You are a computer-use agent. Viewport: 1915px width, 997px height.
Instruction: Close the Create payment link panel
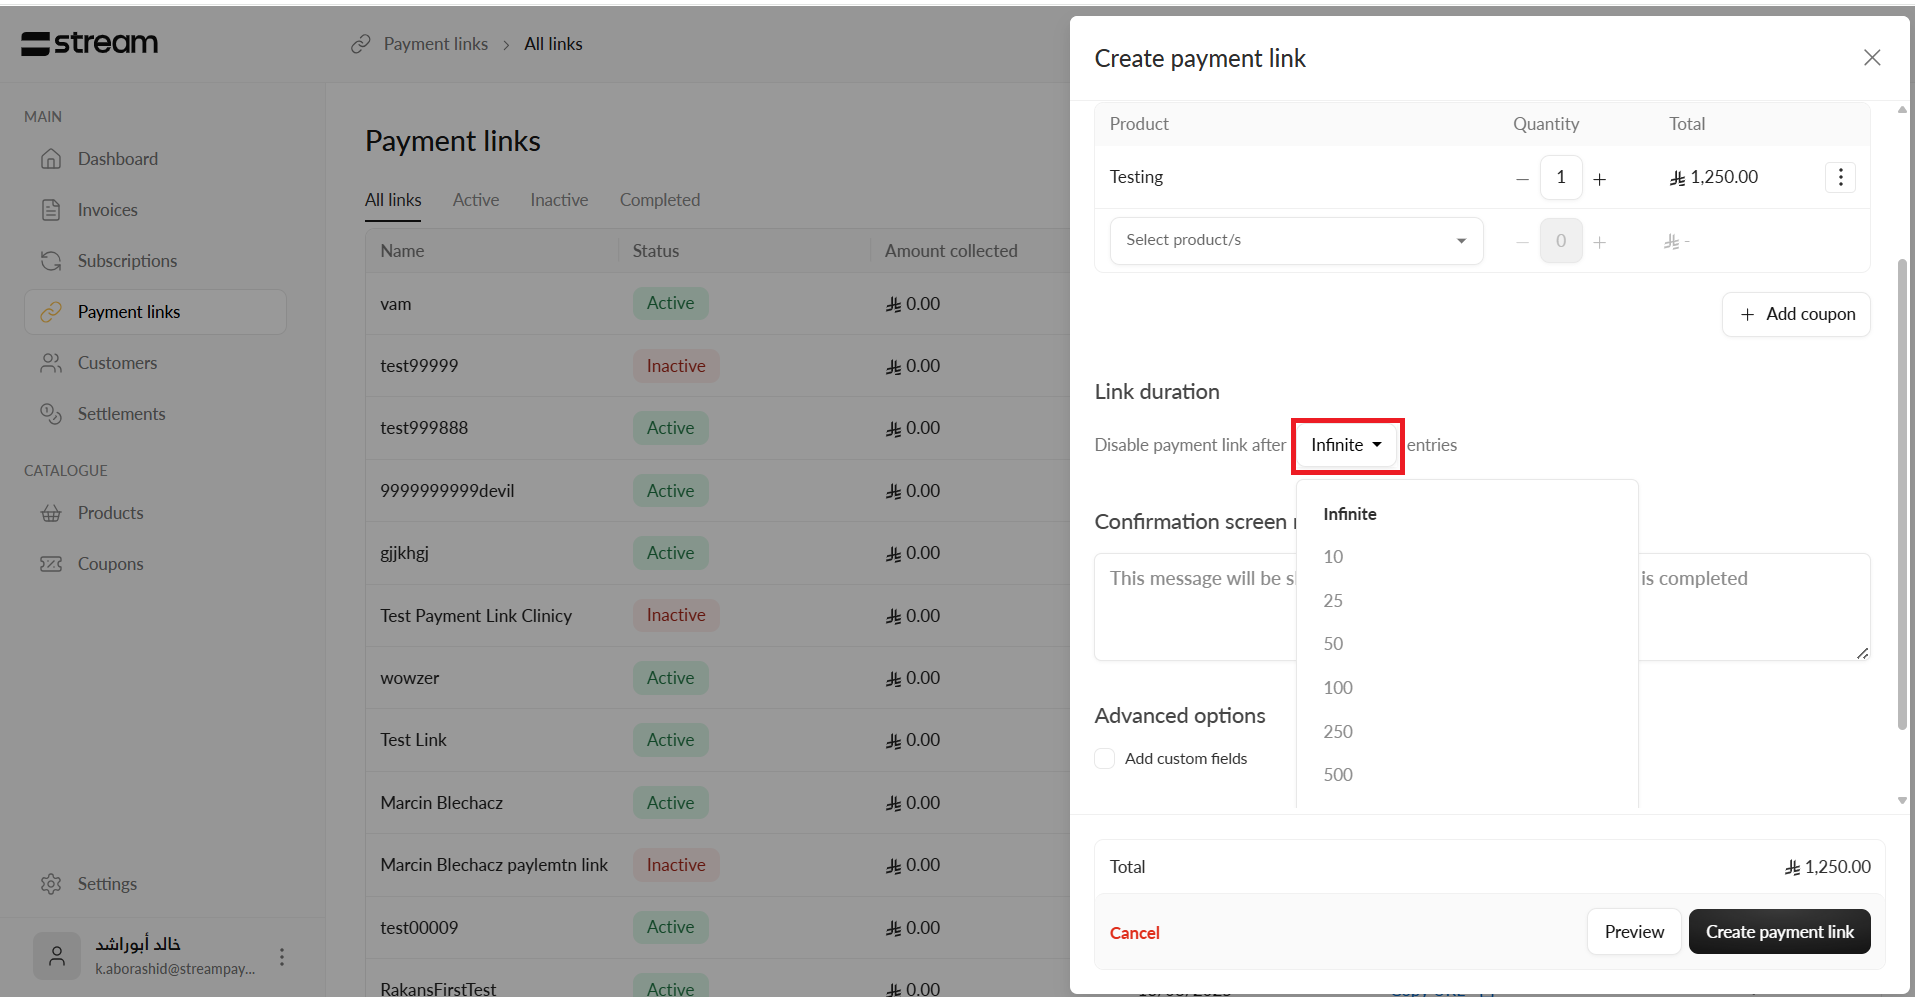tap(1872, 58)
